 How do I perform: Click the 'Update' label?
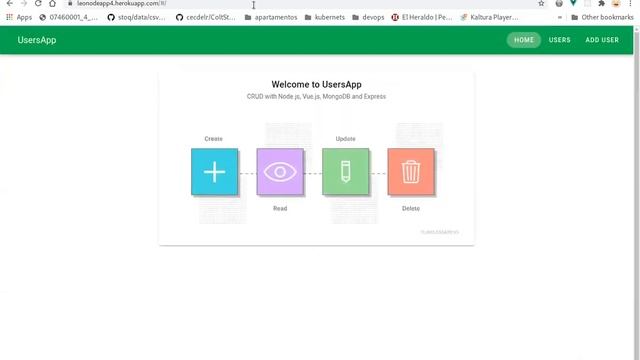coord(345,139)
